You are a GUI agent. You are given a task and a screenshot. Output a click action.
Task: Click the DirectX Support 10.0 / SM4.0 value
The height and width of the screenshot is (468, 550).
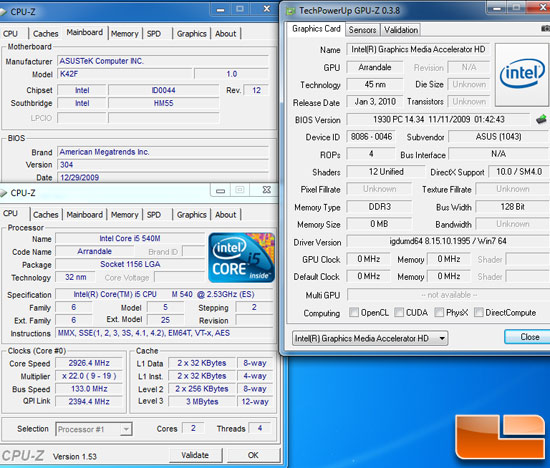click(519, 172)
